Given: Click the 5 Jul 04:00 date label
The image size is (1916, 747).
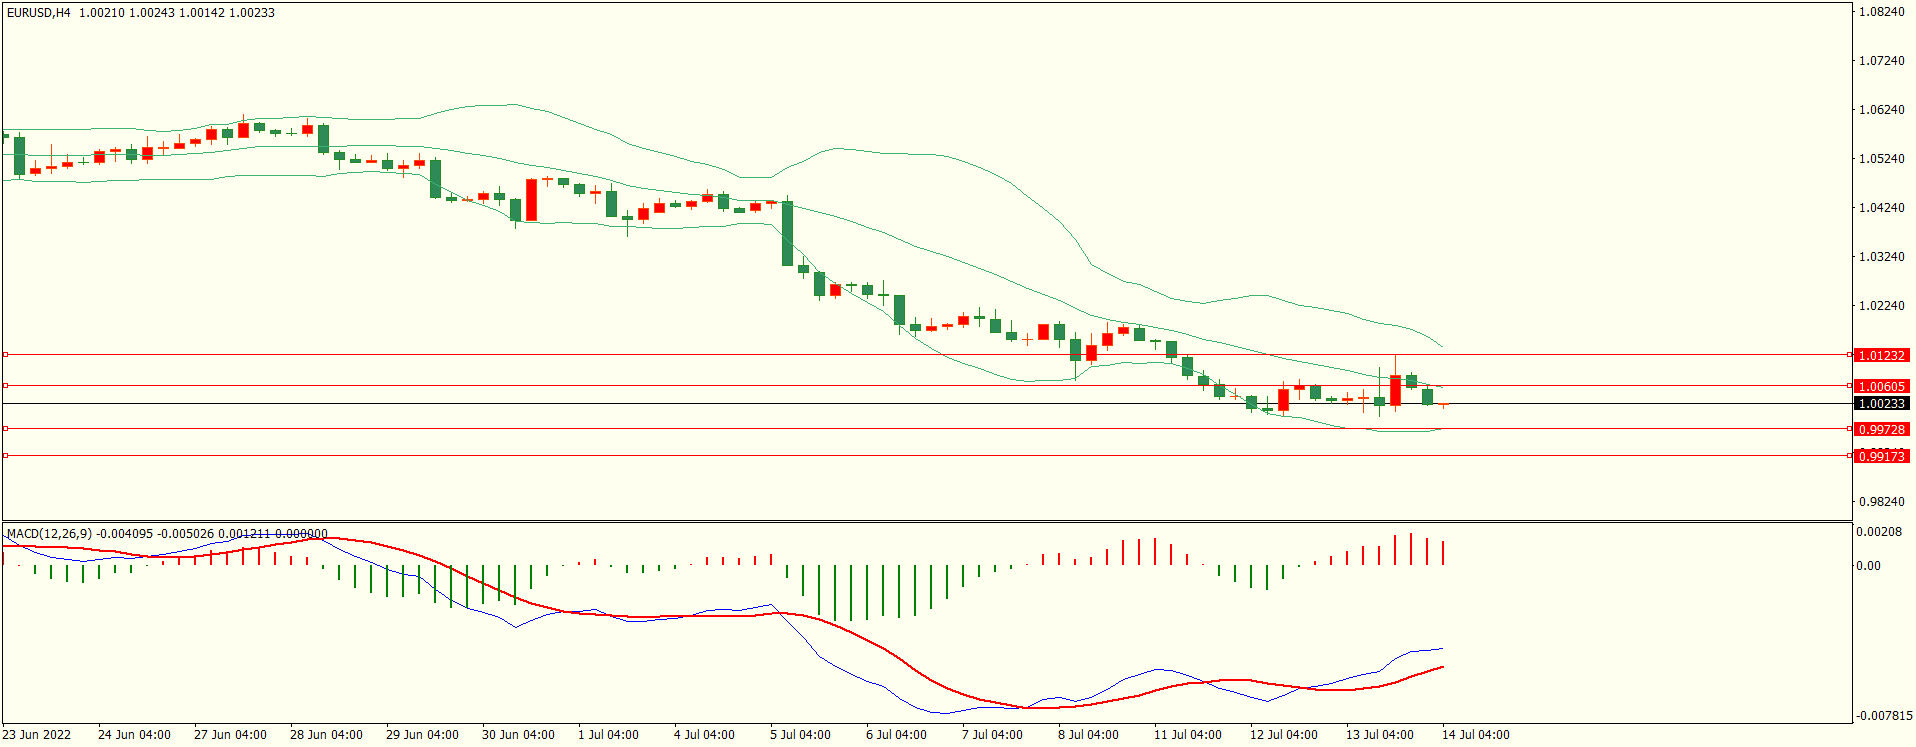Looking at the screenshot, I should [800, 735].
